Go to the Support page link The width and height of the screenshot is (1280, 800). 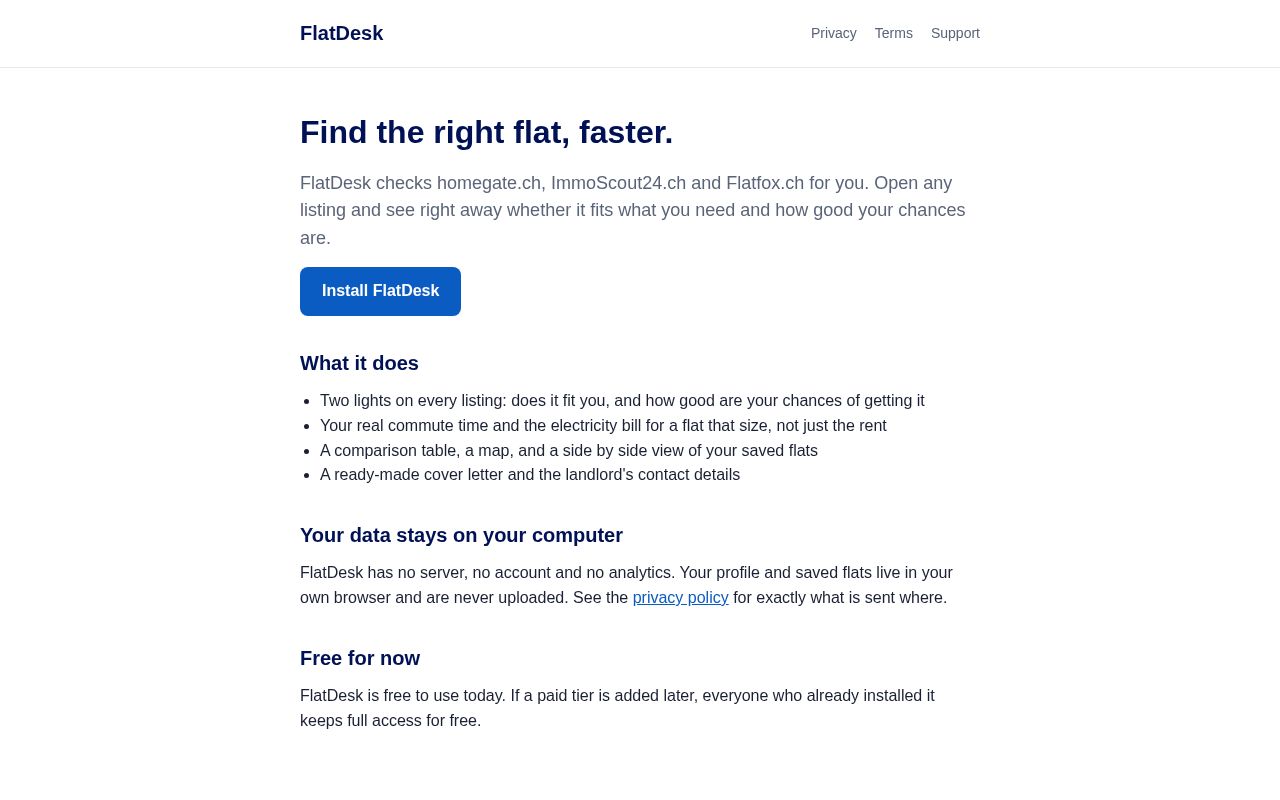[x=955, y=33]
